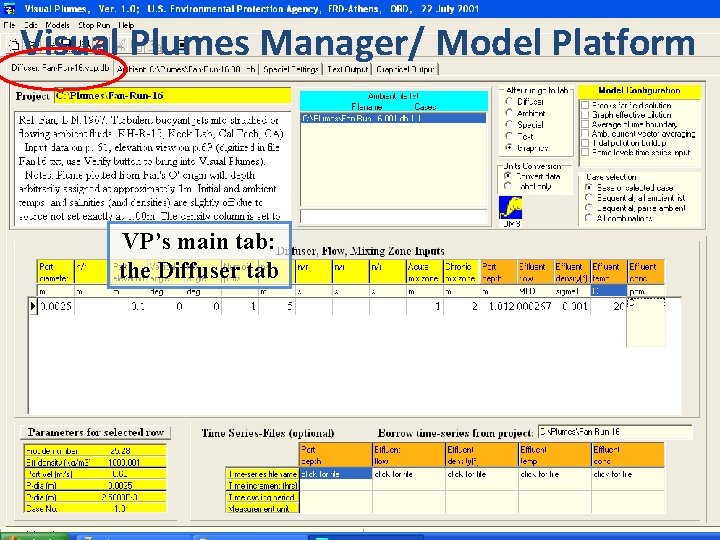Select Base or selected case option
The image size is (720, 540).
[x=589, y=187]
